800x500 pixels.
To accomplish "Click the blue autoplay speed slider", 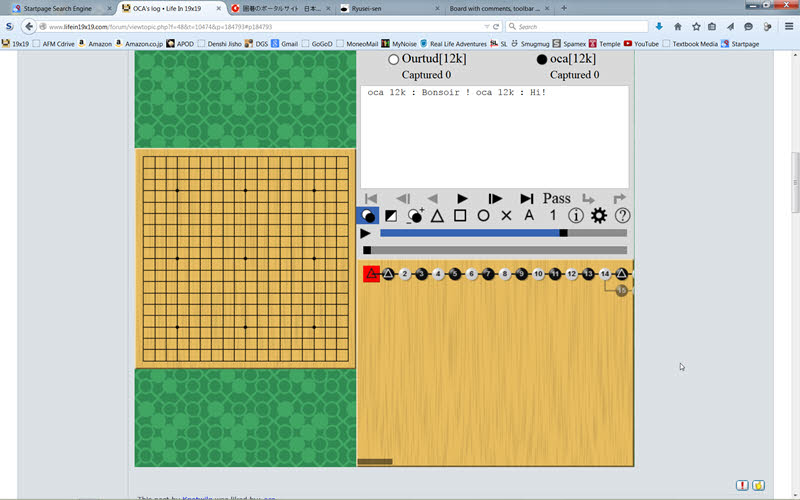I will (470, 233).
